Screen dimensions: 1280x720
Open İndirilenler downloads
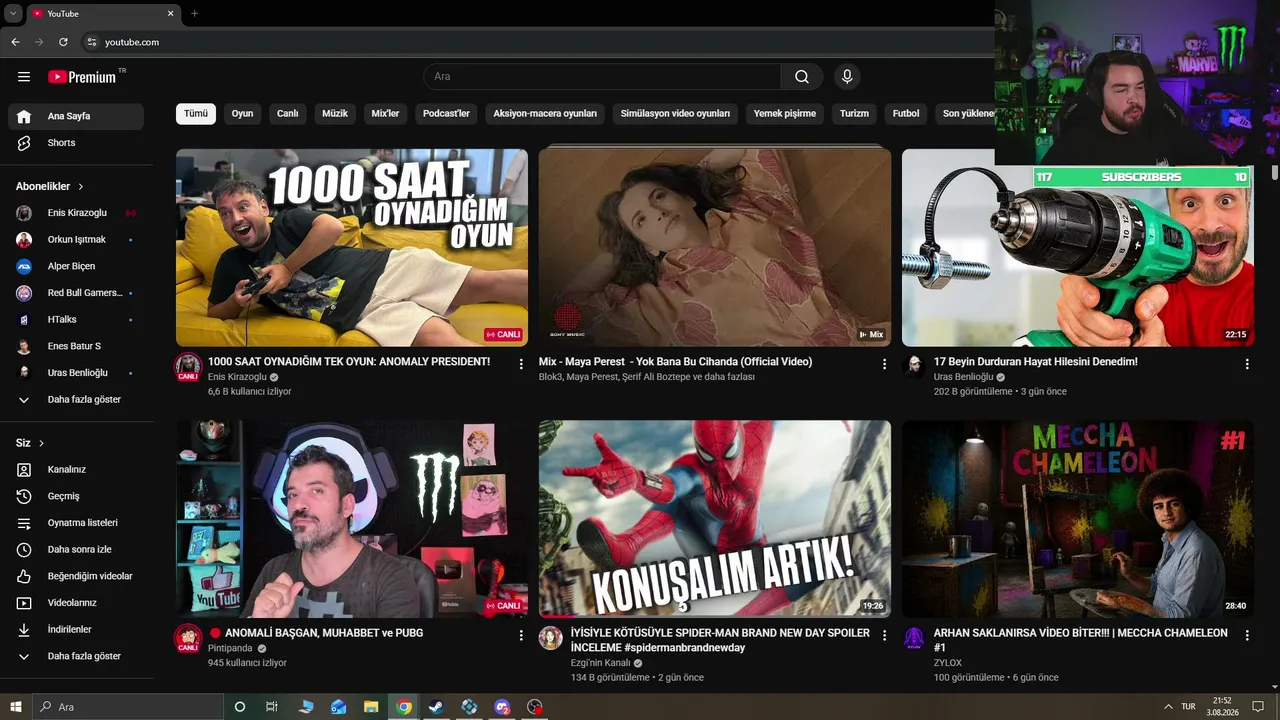[x=76, y=630]
